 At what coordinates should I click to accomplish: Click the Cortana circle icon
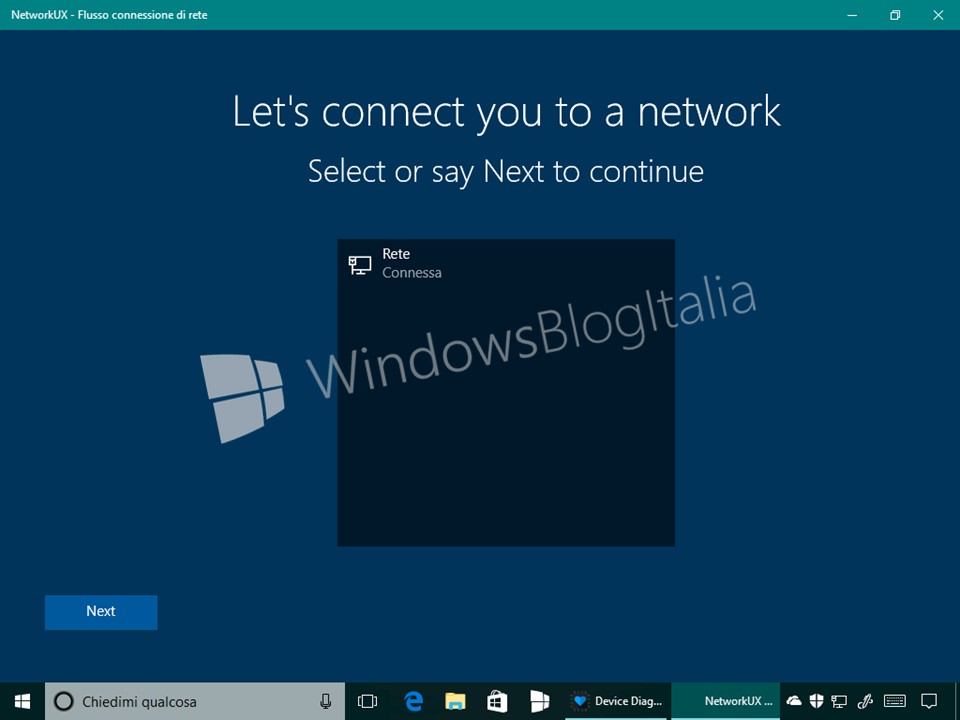click(x=64, y=701)
